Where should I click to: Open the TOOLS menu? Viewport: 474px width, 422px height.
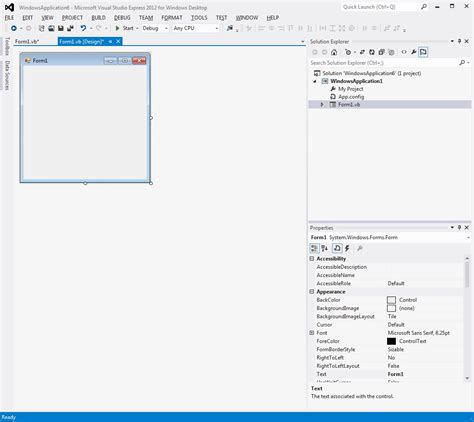(x=199, y=18)
